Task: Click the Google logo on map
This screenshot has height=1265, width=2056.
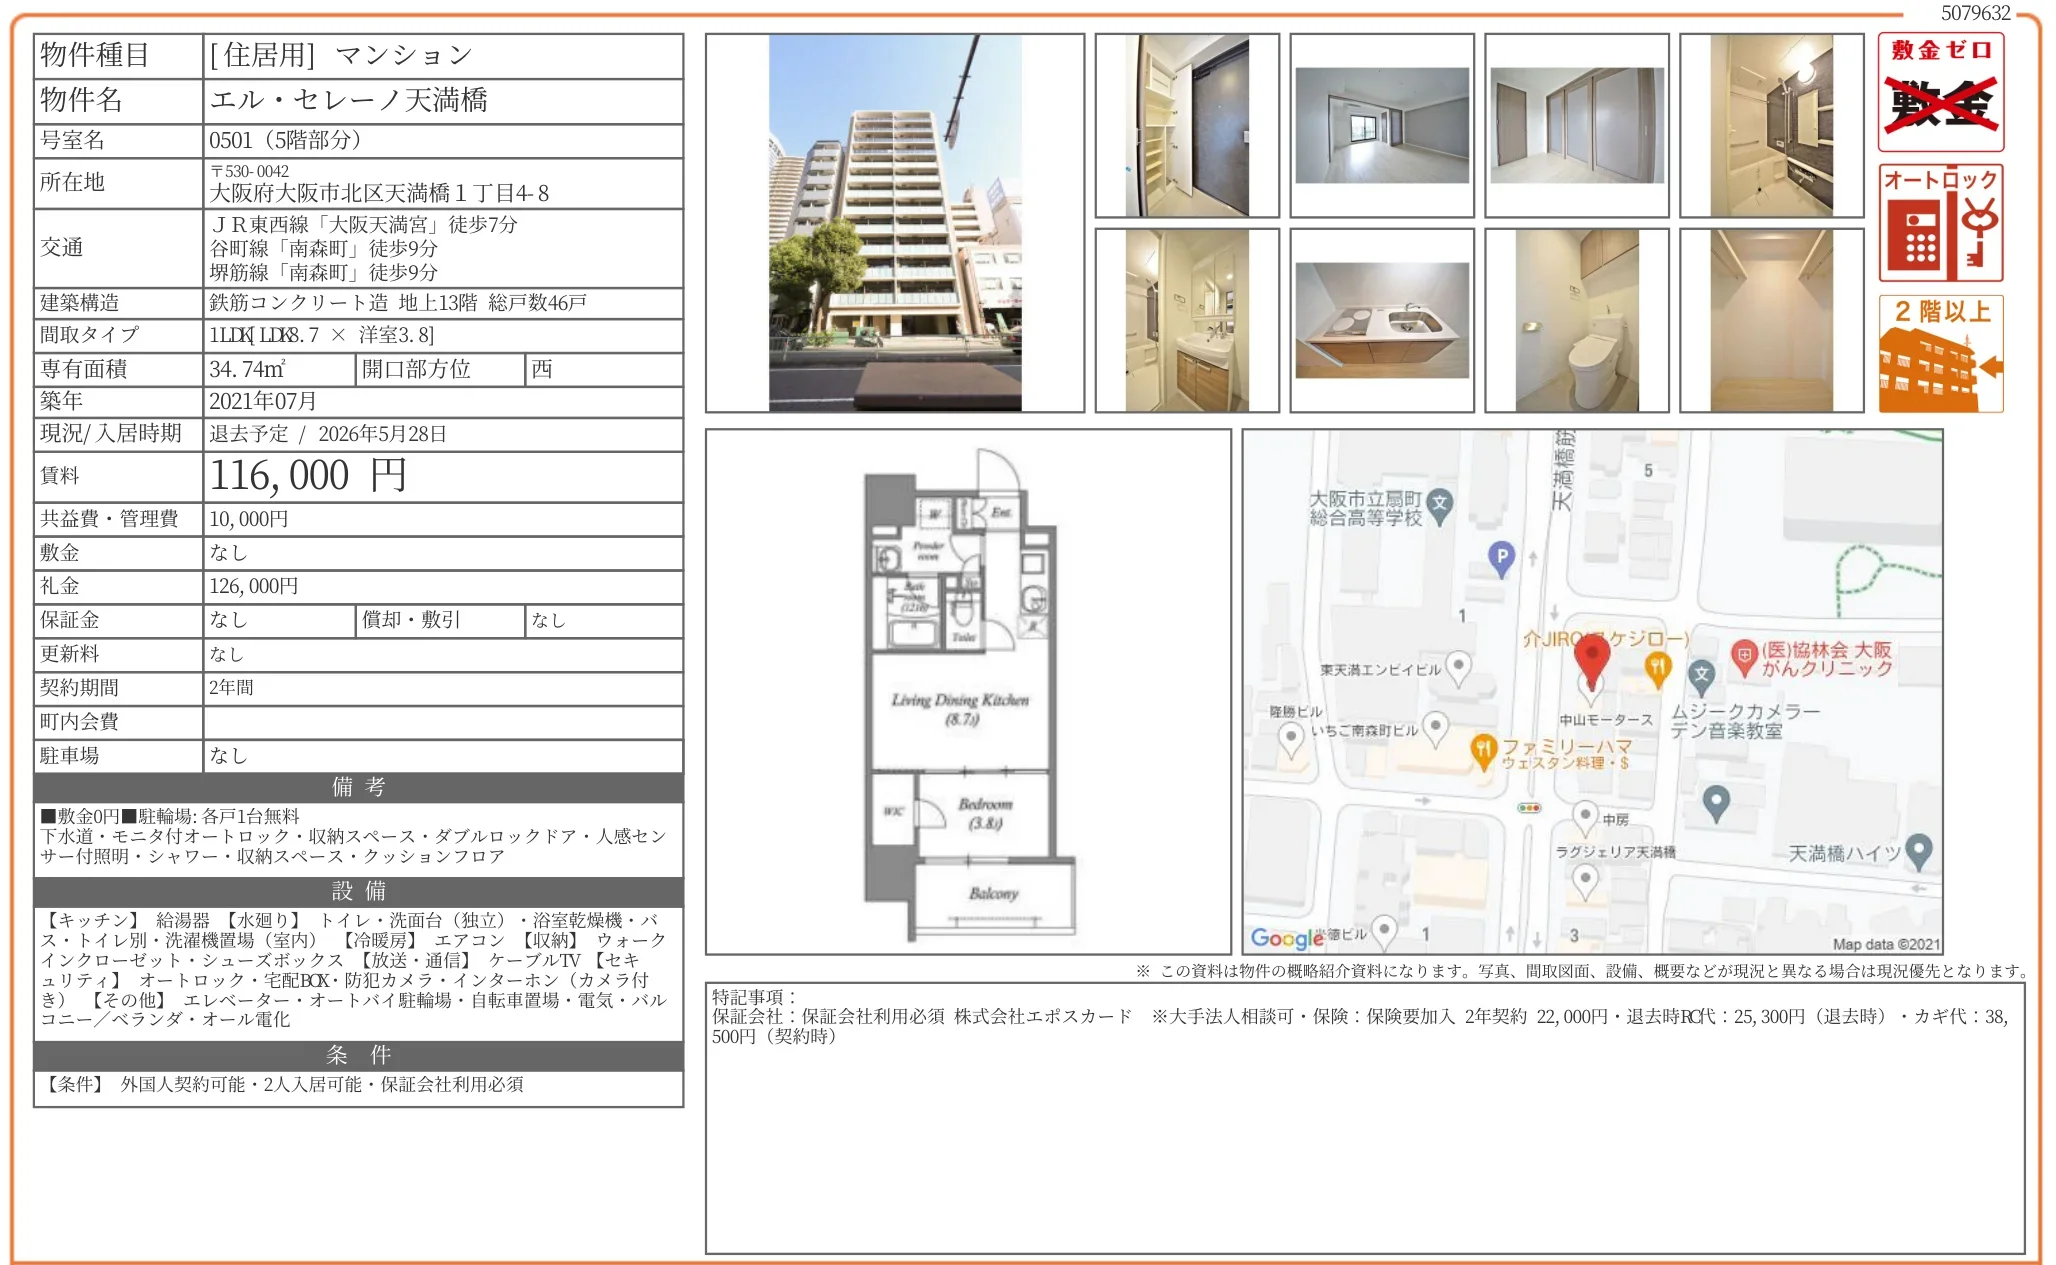Action: (1287, 937)
